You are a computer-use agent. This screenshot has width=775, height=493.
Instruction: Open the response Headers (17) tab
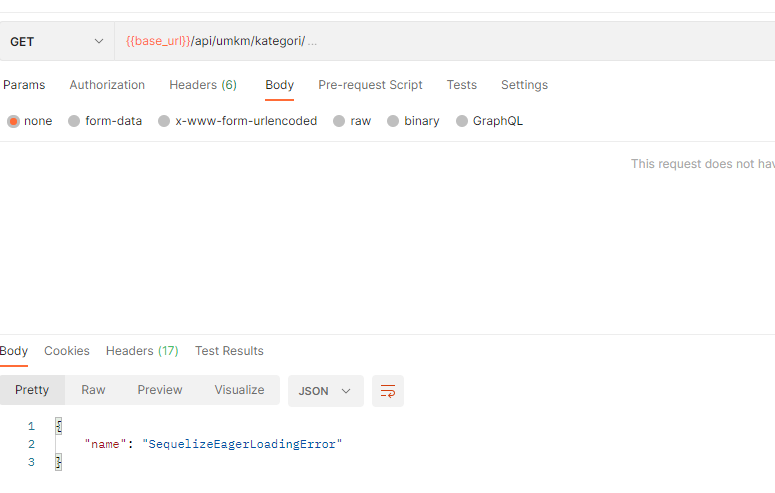pyautogui.click(x=142, y=351)
